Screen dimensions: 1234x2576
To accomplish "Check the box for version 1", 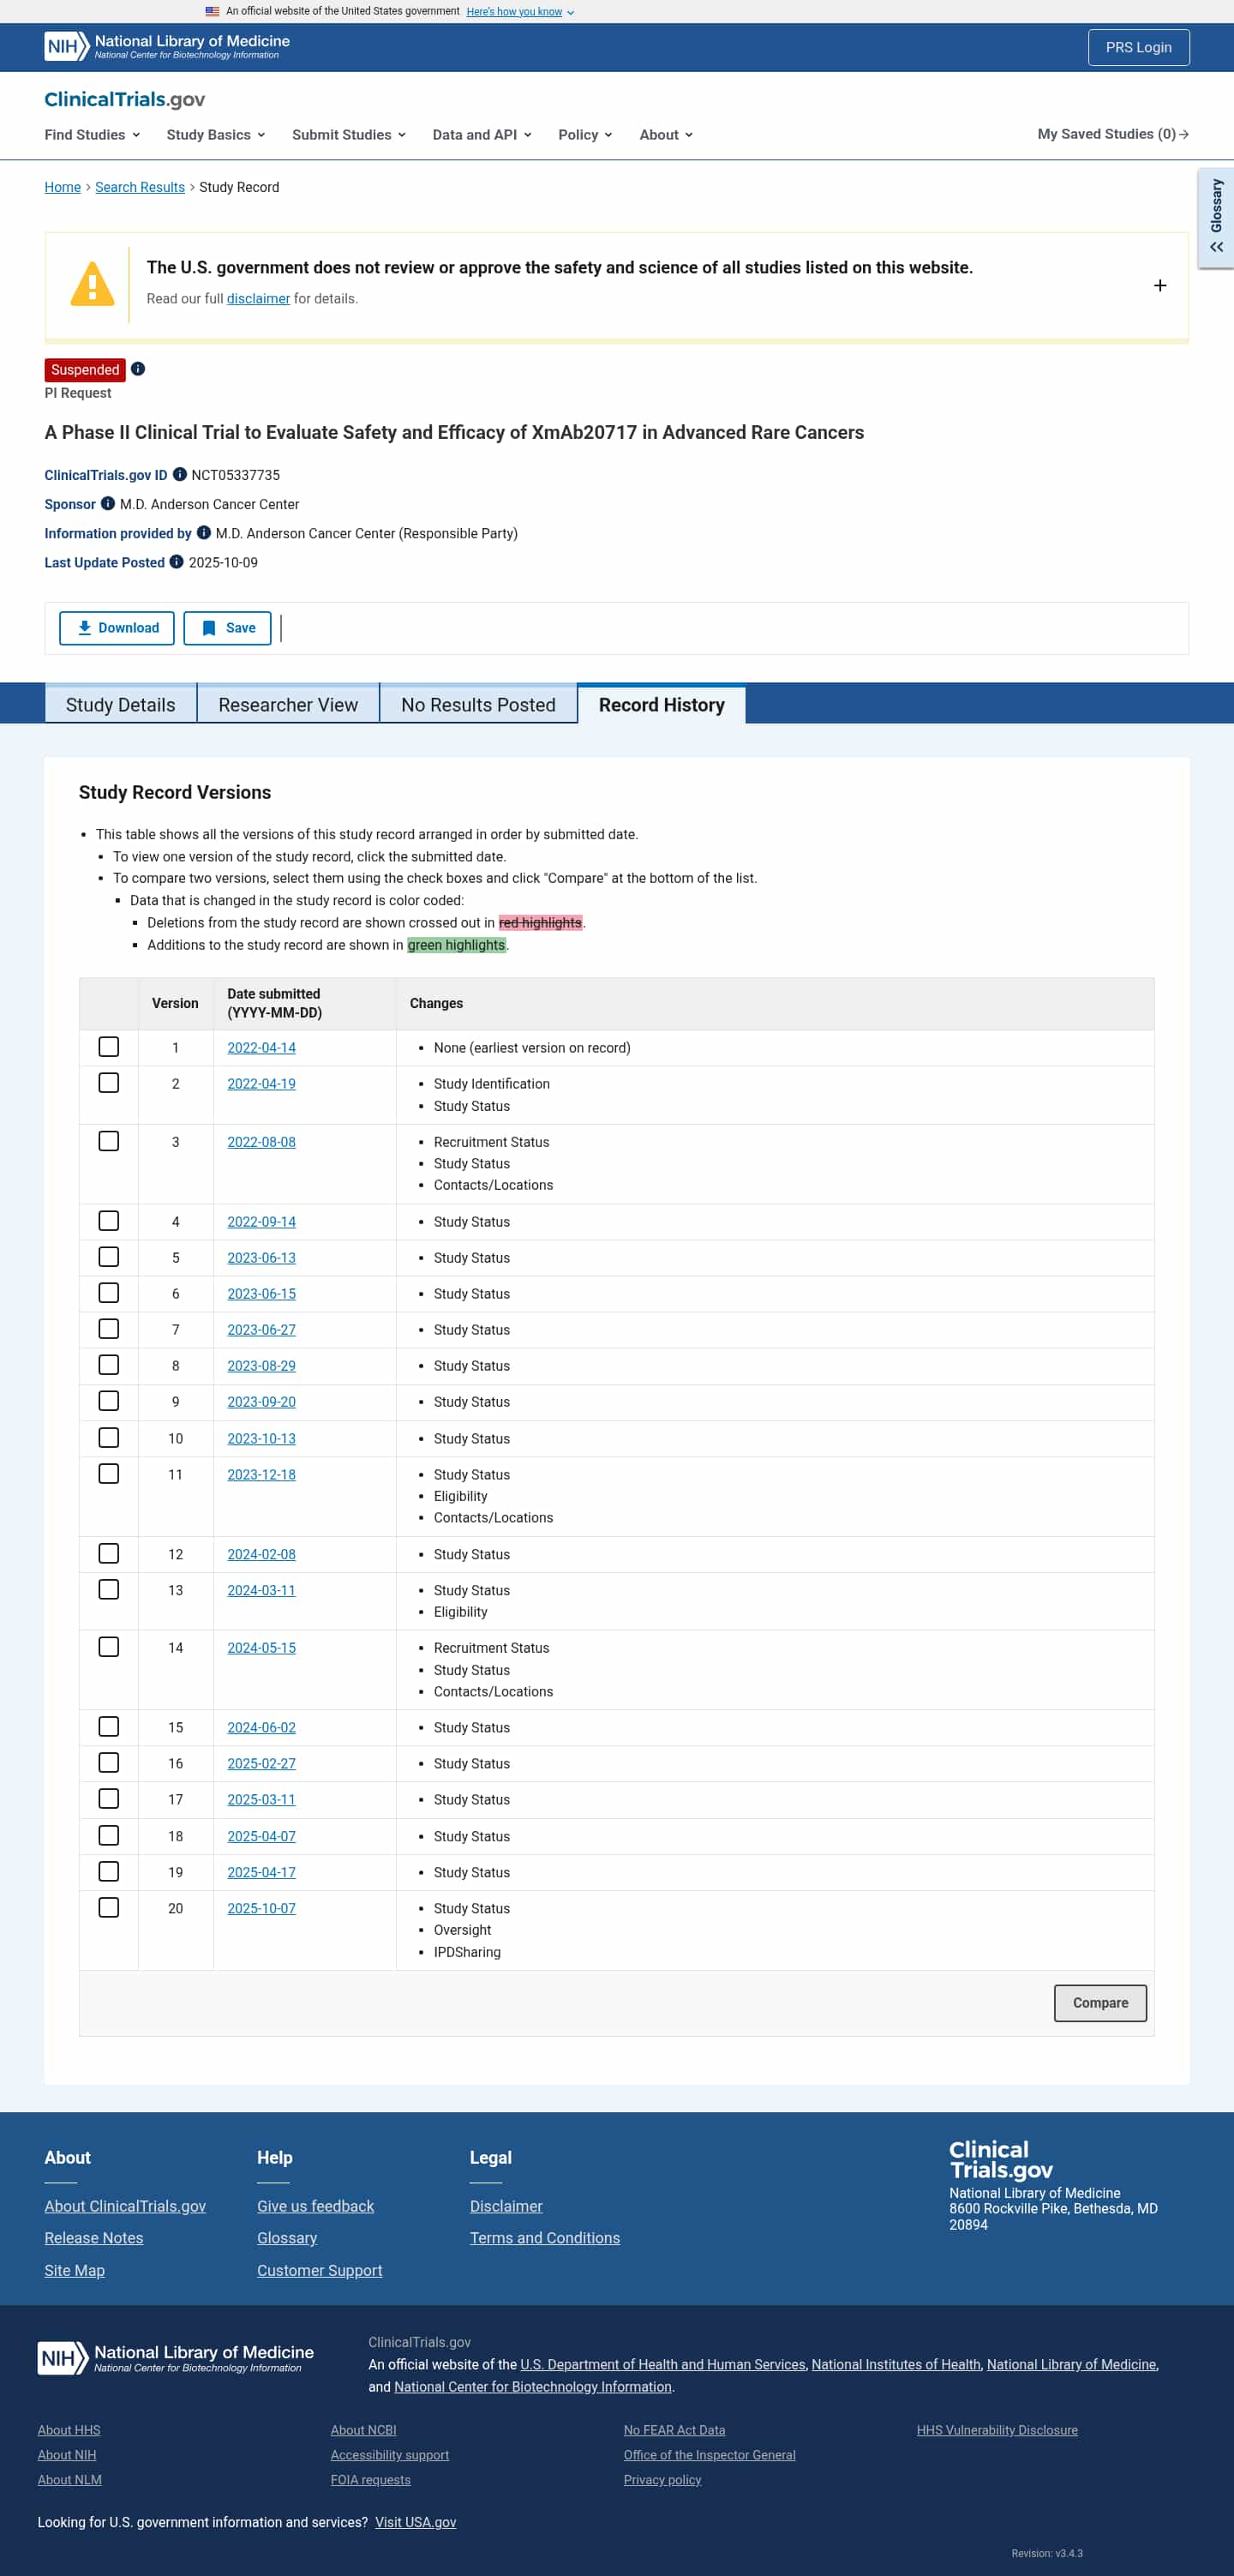I will click(109, 1046).
